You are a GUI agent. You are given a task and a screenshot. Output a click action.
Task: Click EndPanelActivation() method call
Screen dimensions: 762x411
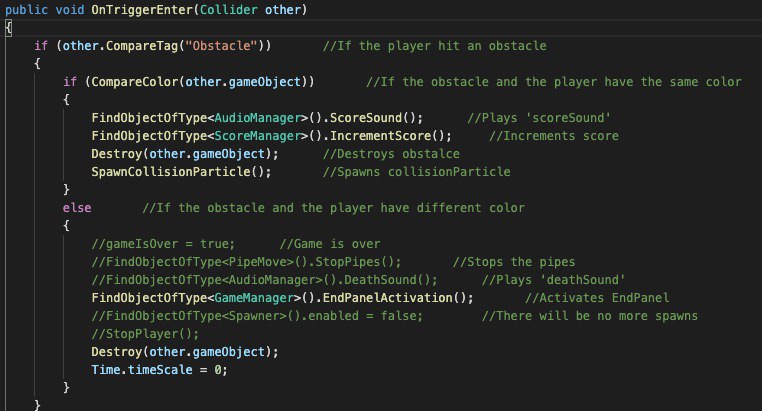point(395,297)
